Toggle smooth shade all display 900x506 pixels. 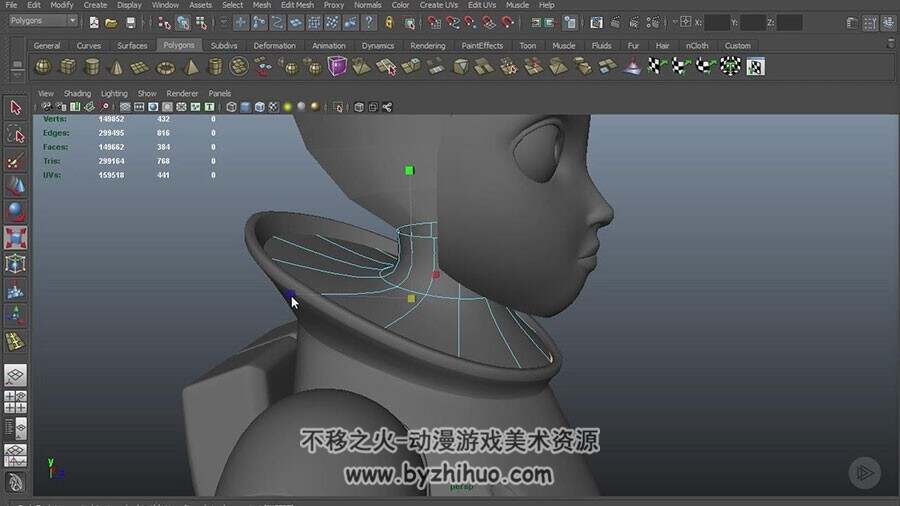[x=245, y=107]
